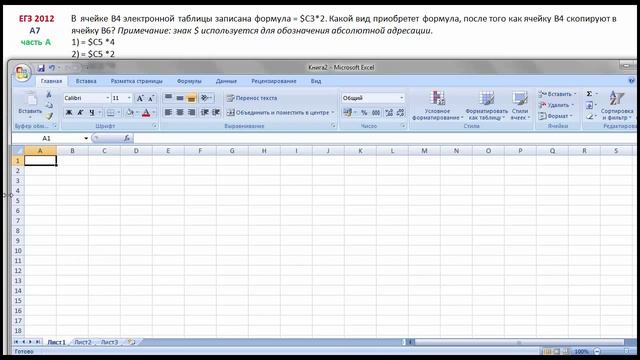Click the formula bar input field
This screenshot has width=640, height=360.
(x=384, y=138)
